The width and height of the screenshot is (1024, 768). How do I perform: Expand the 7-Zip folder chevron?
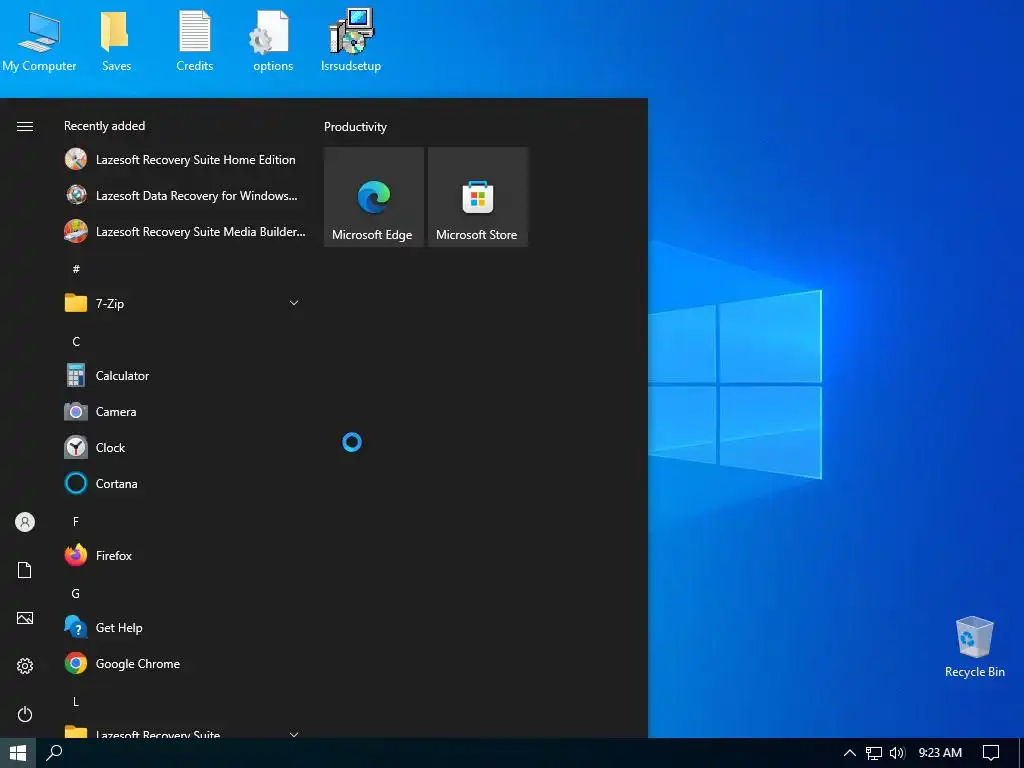294,303
